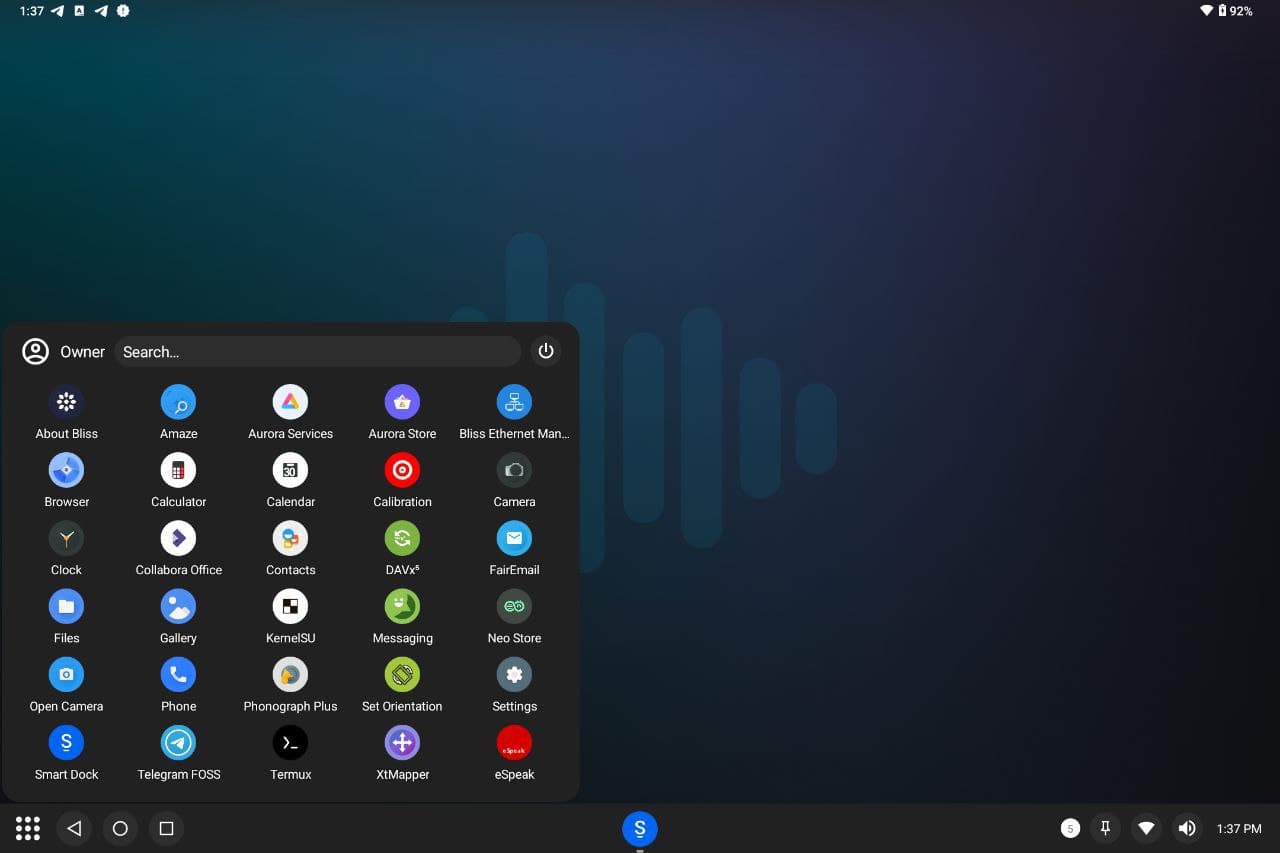This screenshot has height=853, width=1280.
Task: Open the Set Orientation utility
Action: pyautogui.click(x=402, y=674)
